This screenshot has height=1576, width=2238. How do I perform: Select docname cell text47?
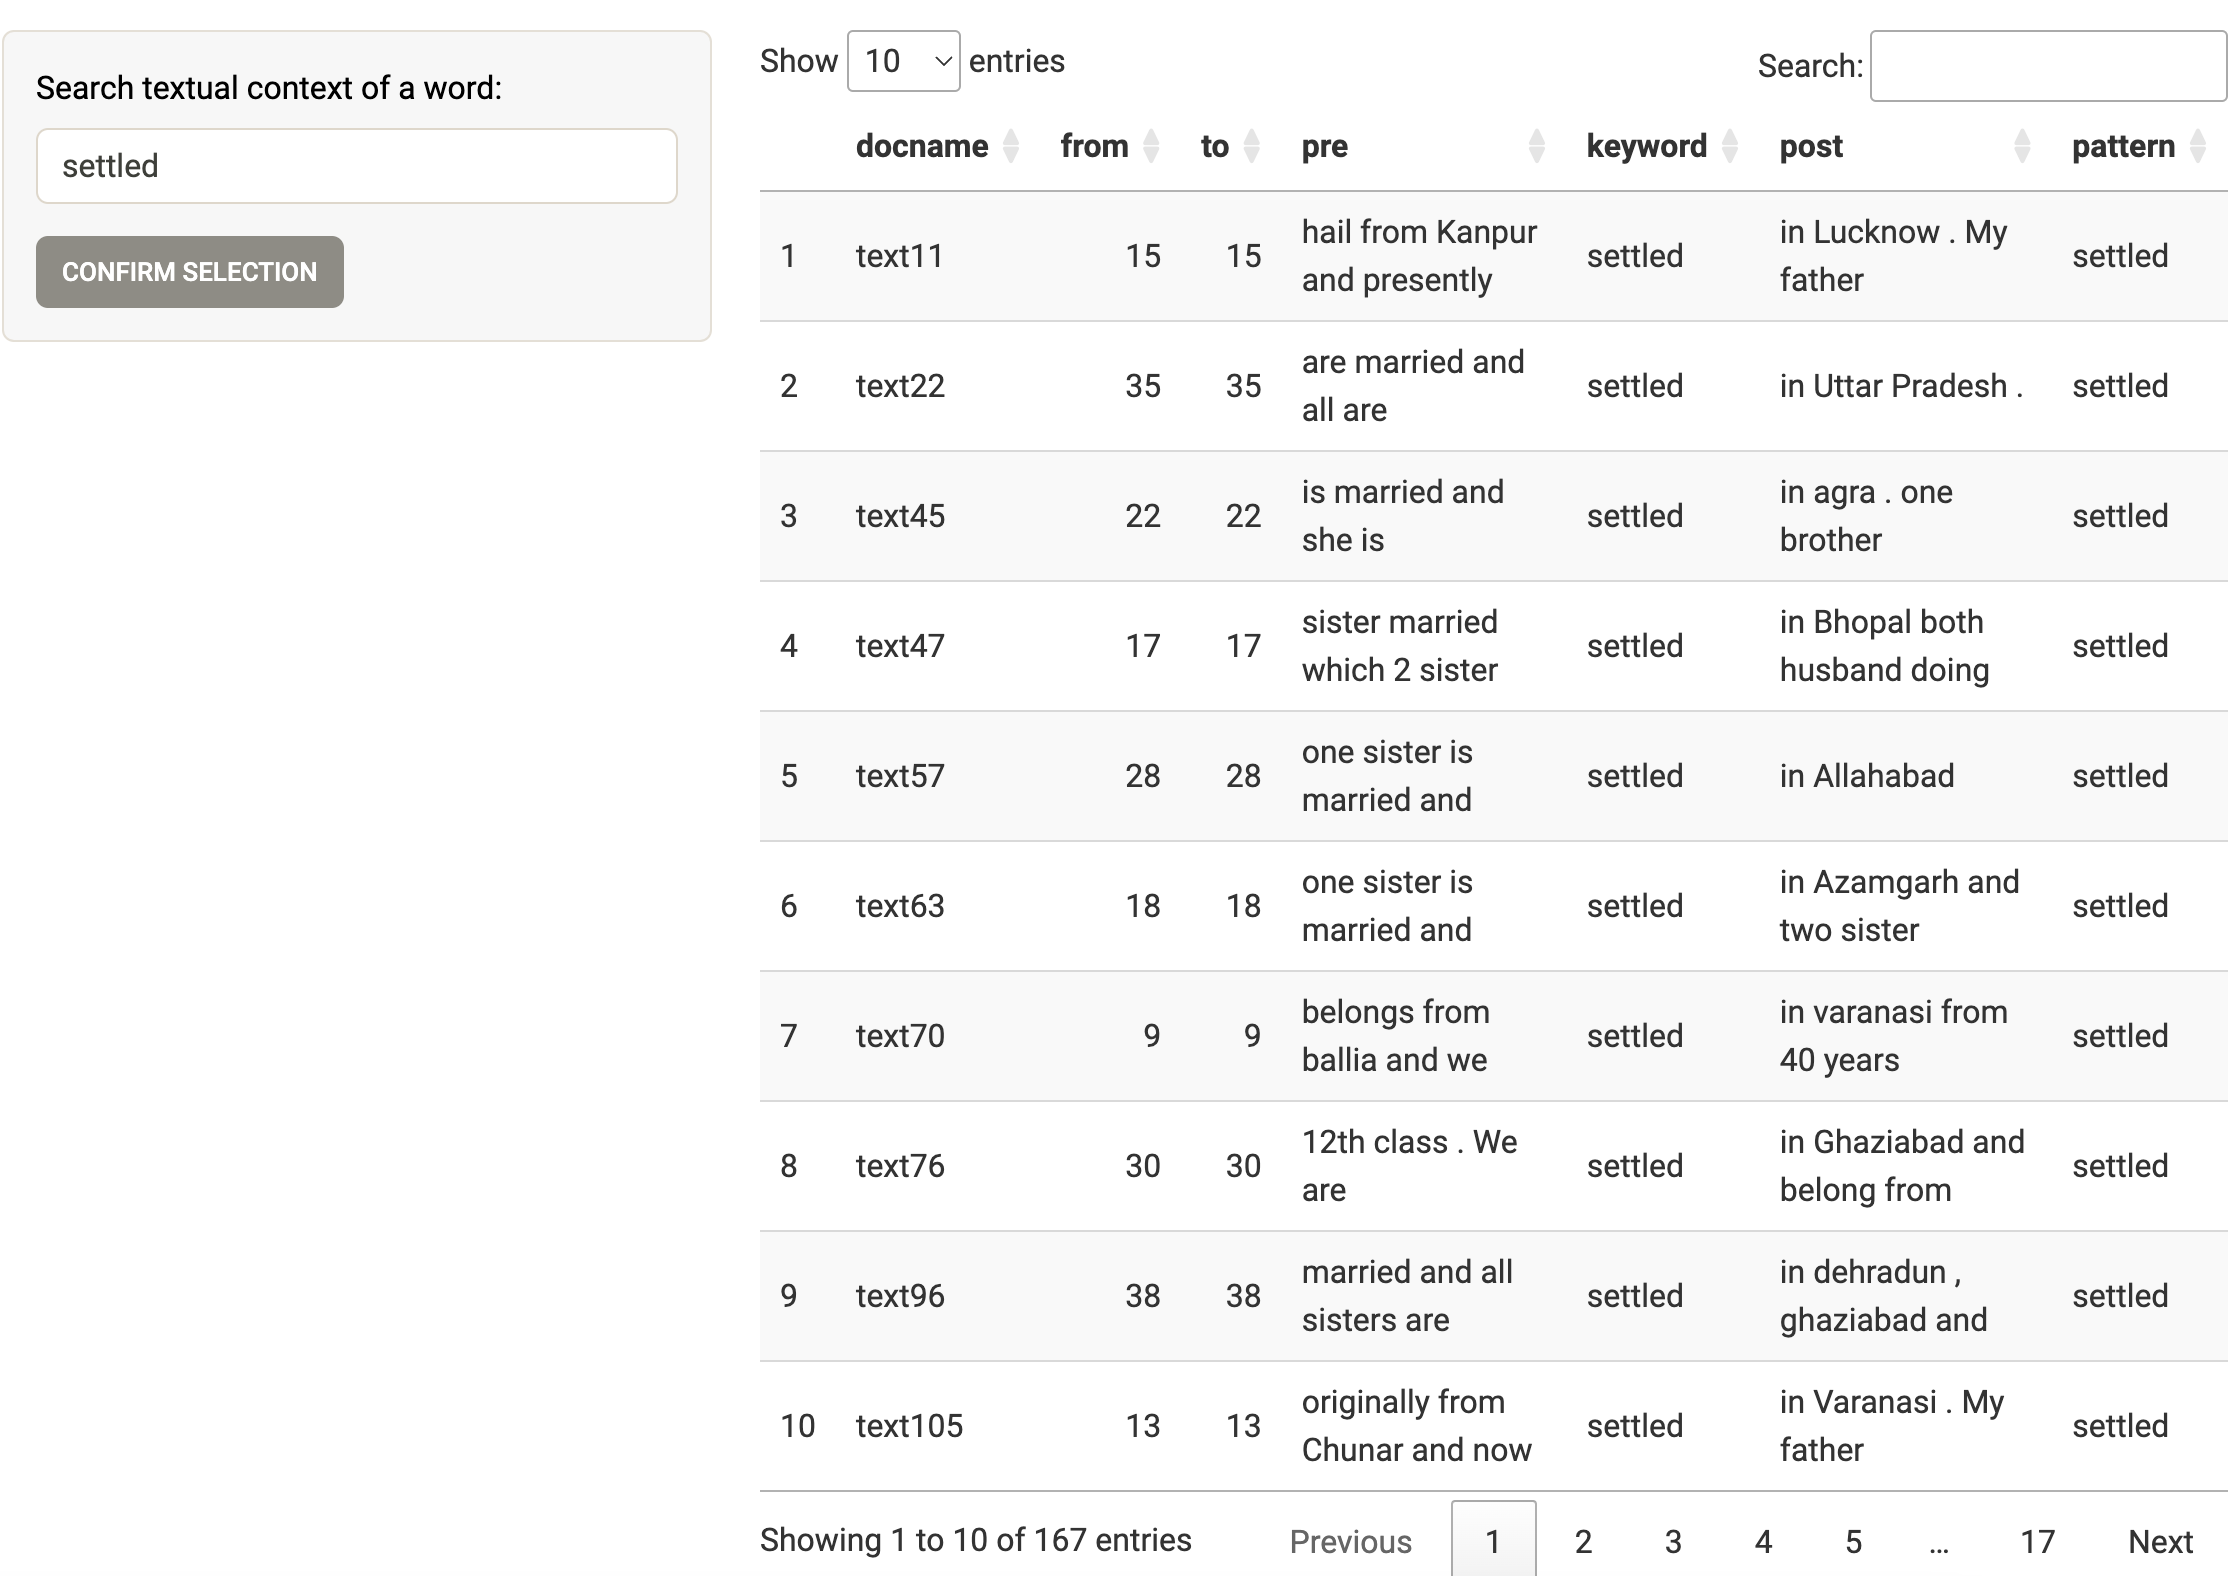point(900,646)
